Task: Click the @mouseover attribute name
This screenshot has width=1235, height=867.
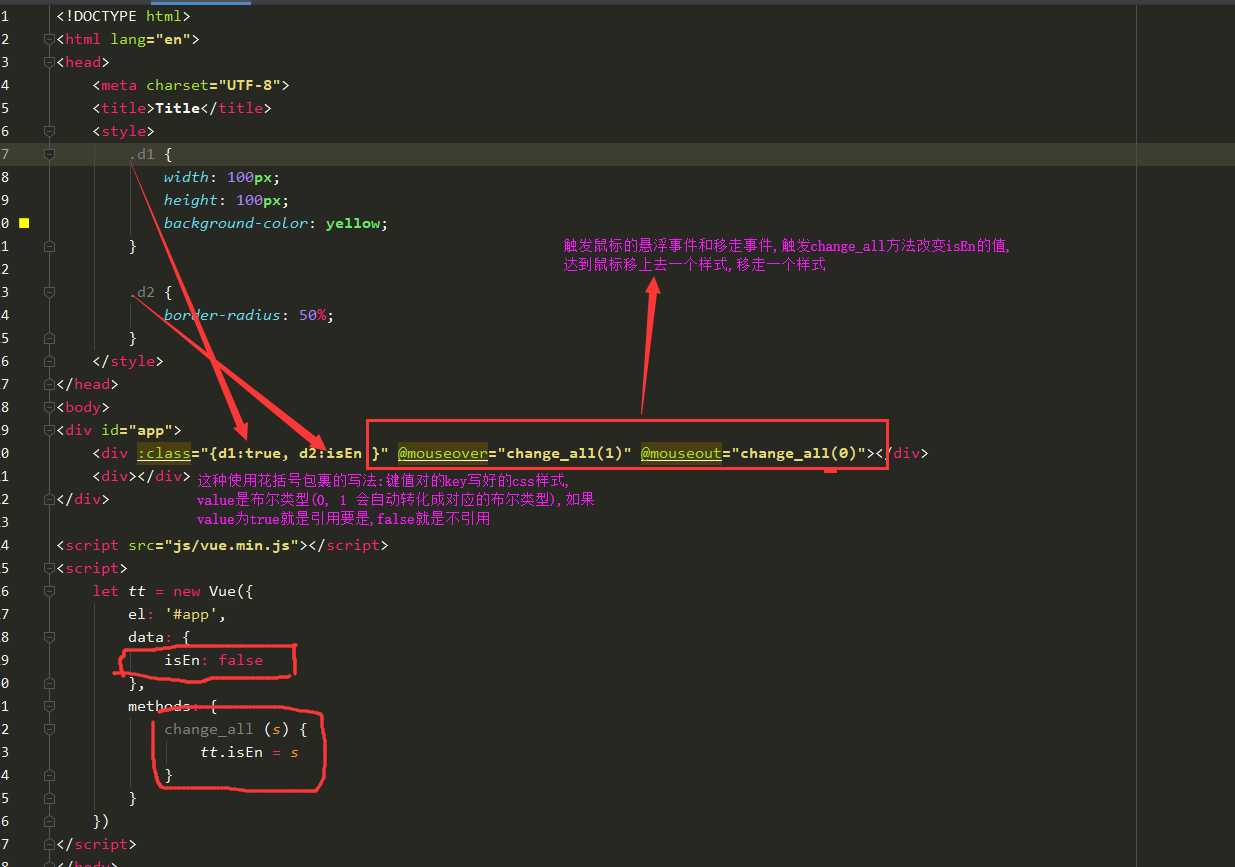Action: 442,453
